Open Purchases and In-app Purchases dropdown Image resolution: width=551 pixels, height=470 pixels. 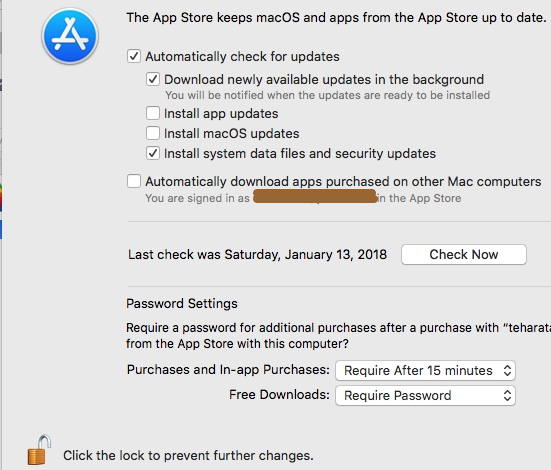click(425, 370)
